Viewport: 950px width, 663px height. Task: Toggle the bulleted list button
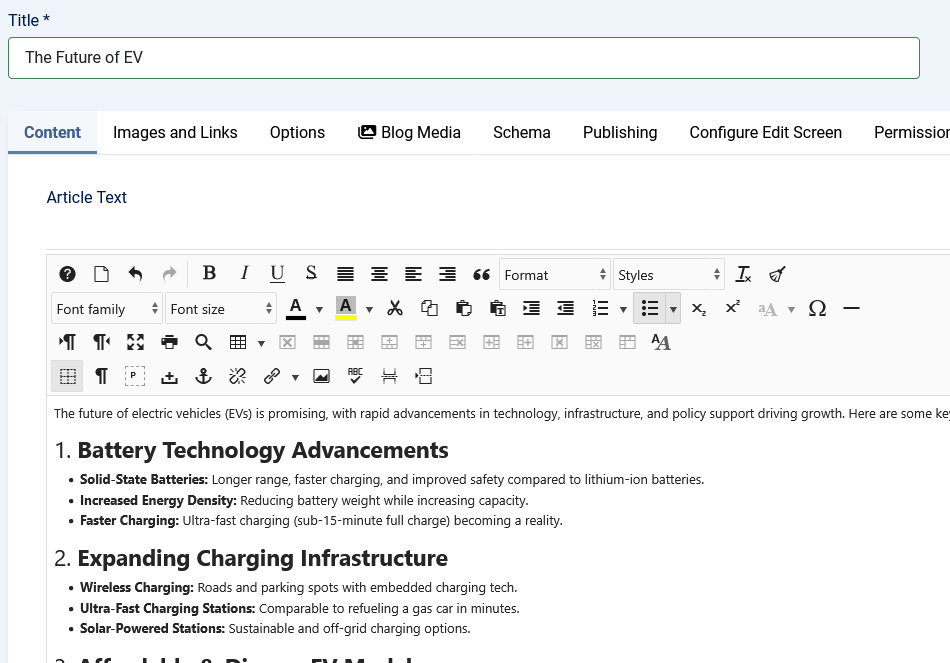point(649,308)
